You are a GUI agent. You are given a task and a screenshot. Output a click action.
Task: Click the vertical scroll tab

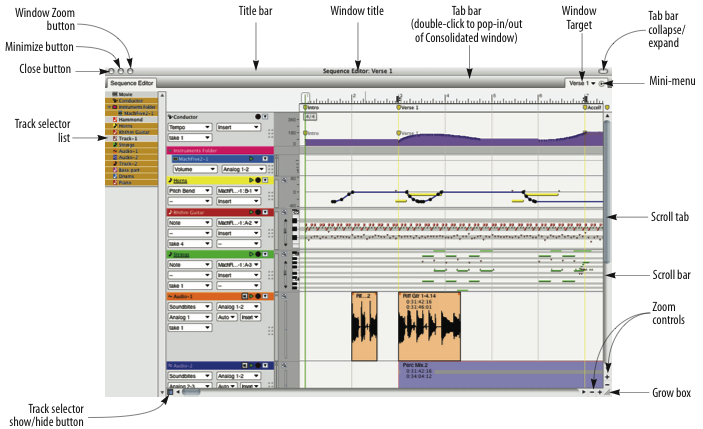[607, 192]
